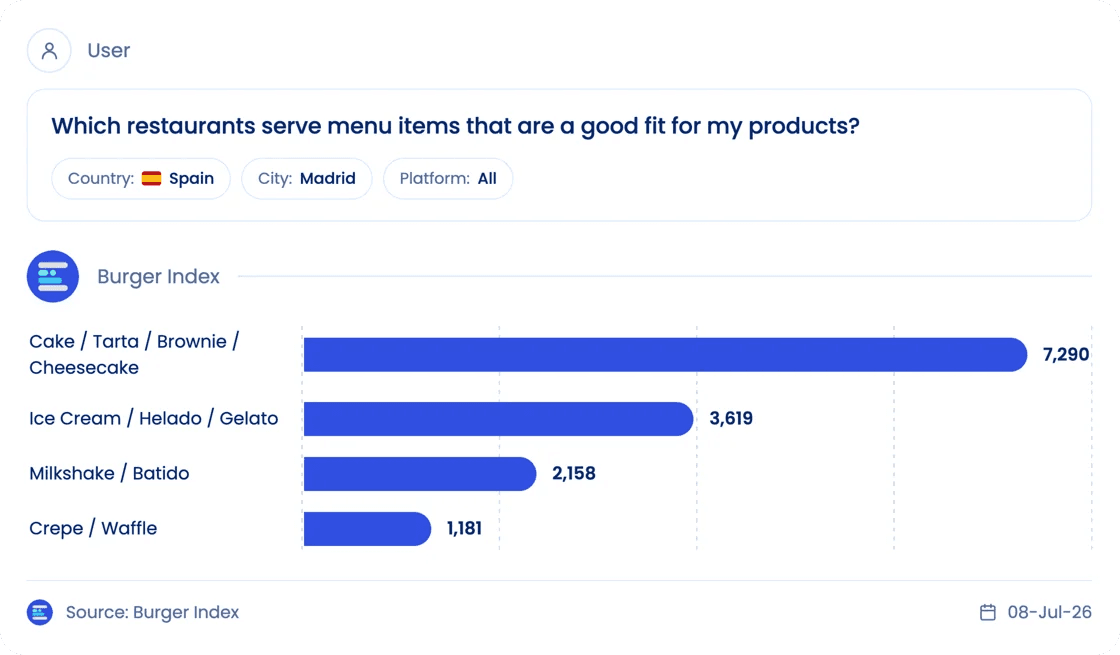
Task: Select the Milkshake / Batido bar
Action: (420, 474)
